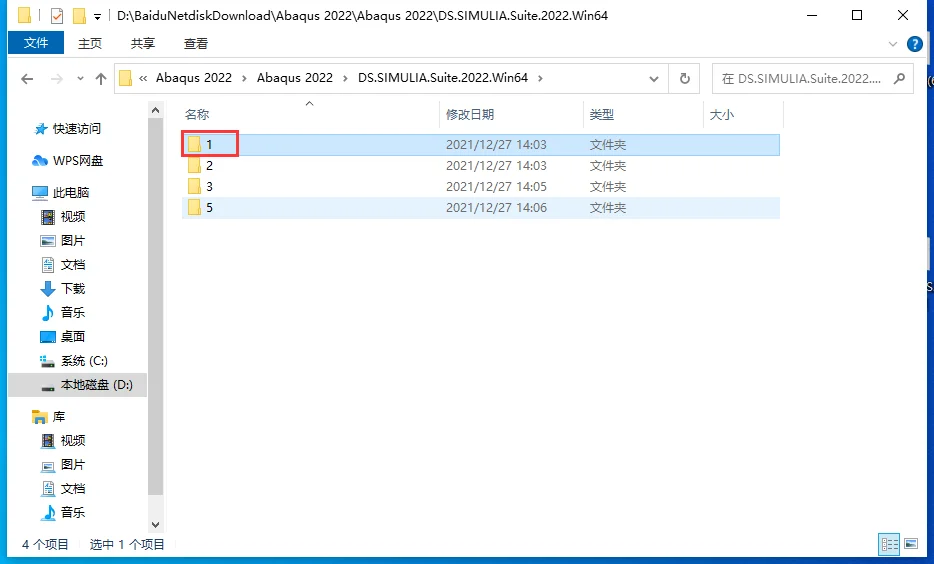Open 桌面 in navigation pane
This screenshot has width=934, height=564.
(x=73, y=336)
